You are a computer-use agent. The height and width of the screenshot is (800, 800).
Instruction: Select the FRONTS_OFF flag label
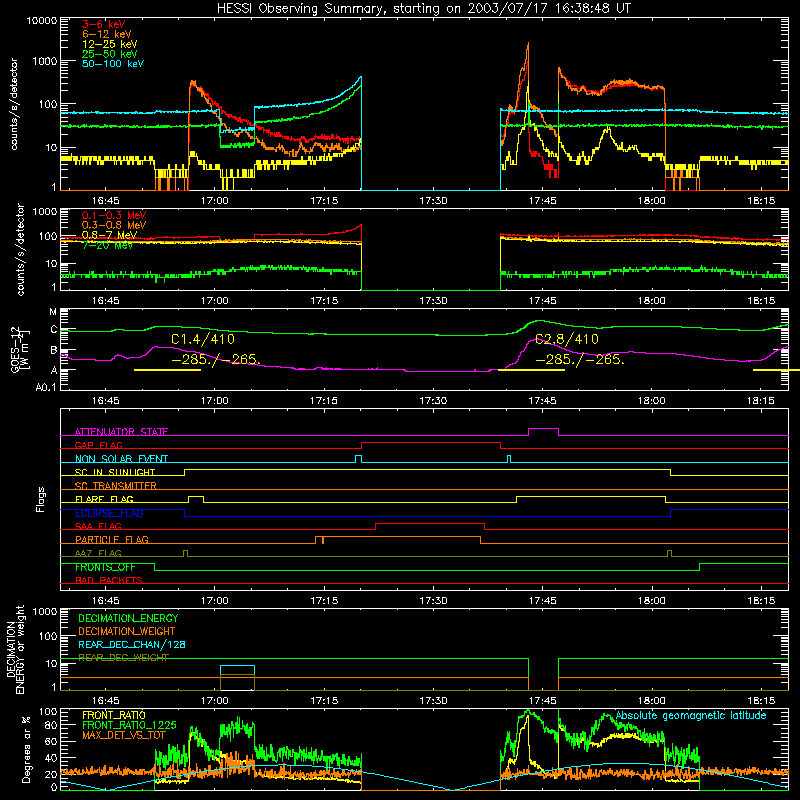(x=105, y=567)
